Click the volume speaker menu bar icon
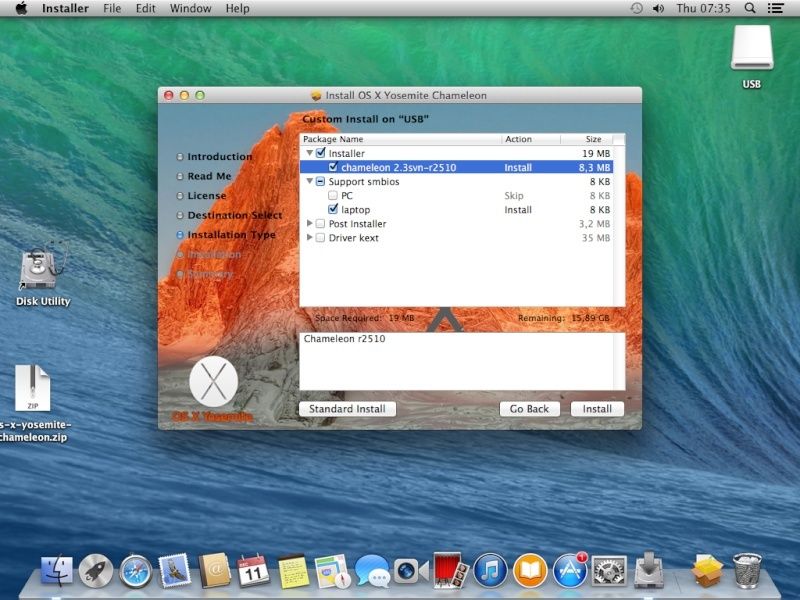800x600 pixels. pyautogui.click(x=658, y=8)
